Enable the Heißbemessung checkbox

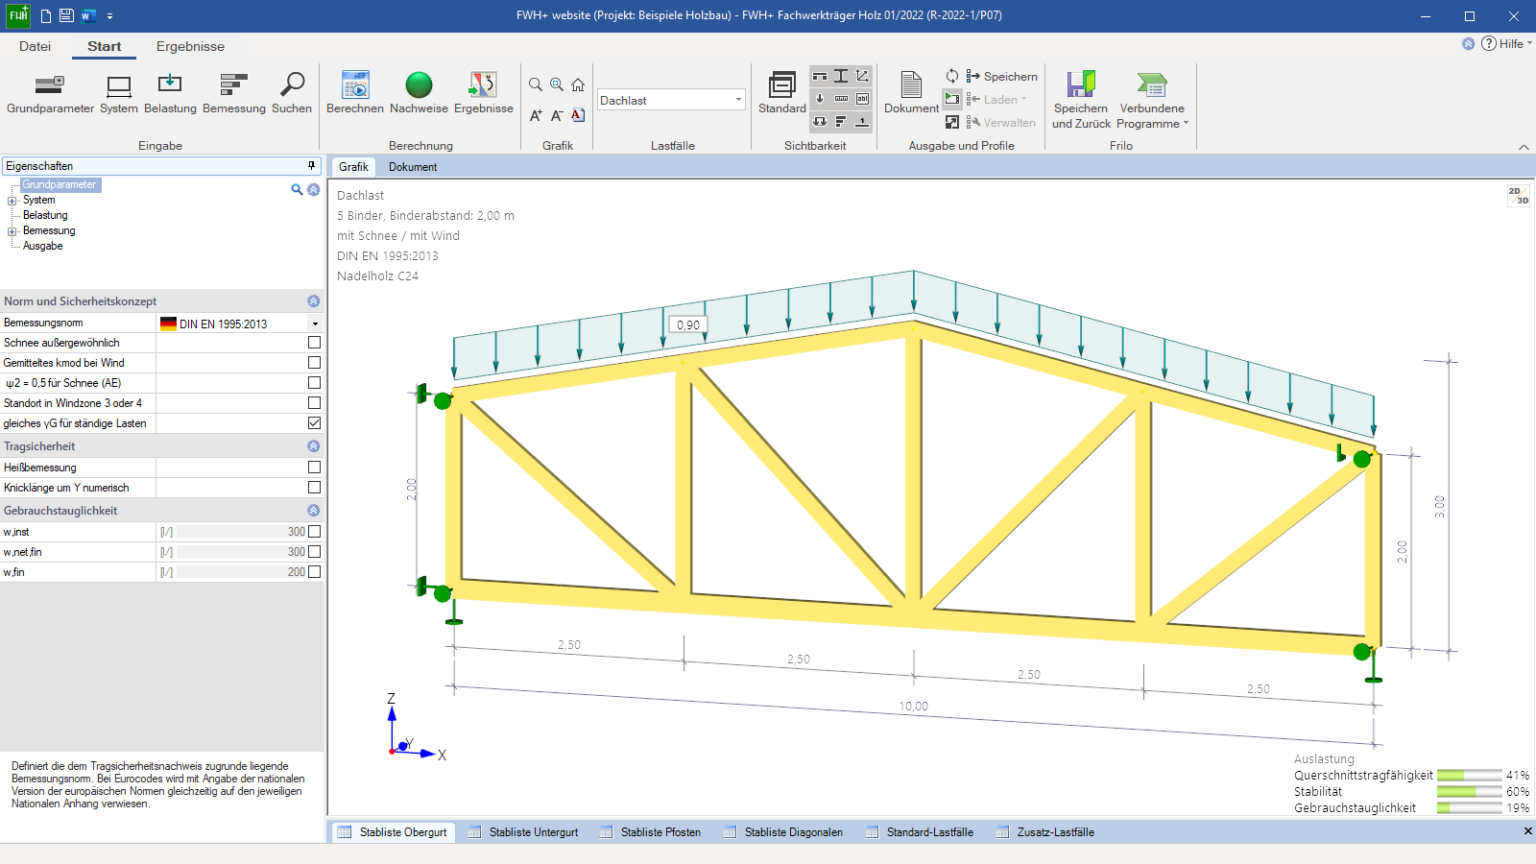pos(314,467)
